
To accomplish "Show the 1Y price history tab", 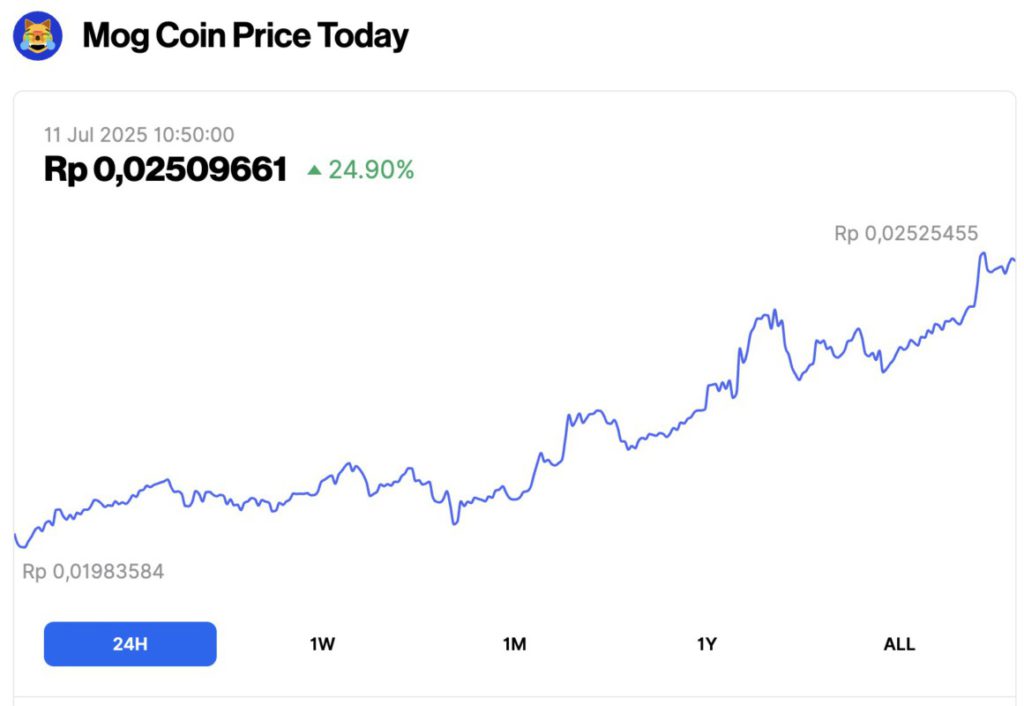I will pyautogui.click(x=707, y=644).
